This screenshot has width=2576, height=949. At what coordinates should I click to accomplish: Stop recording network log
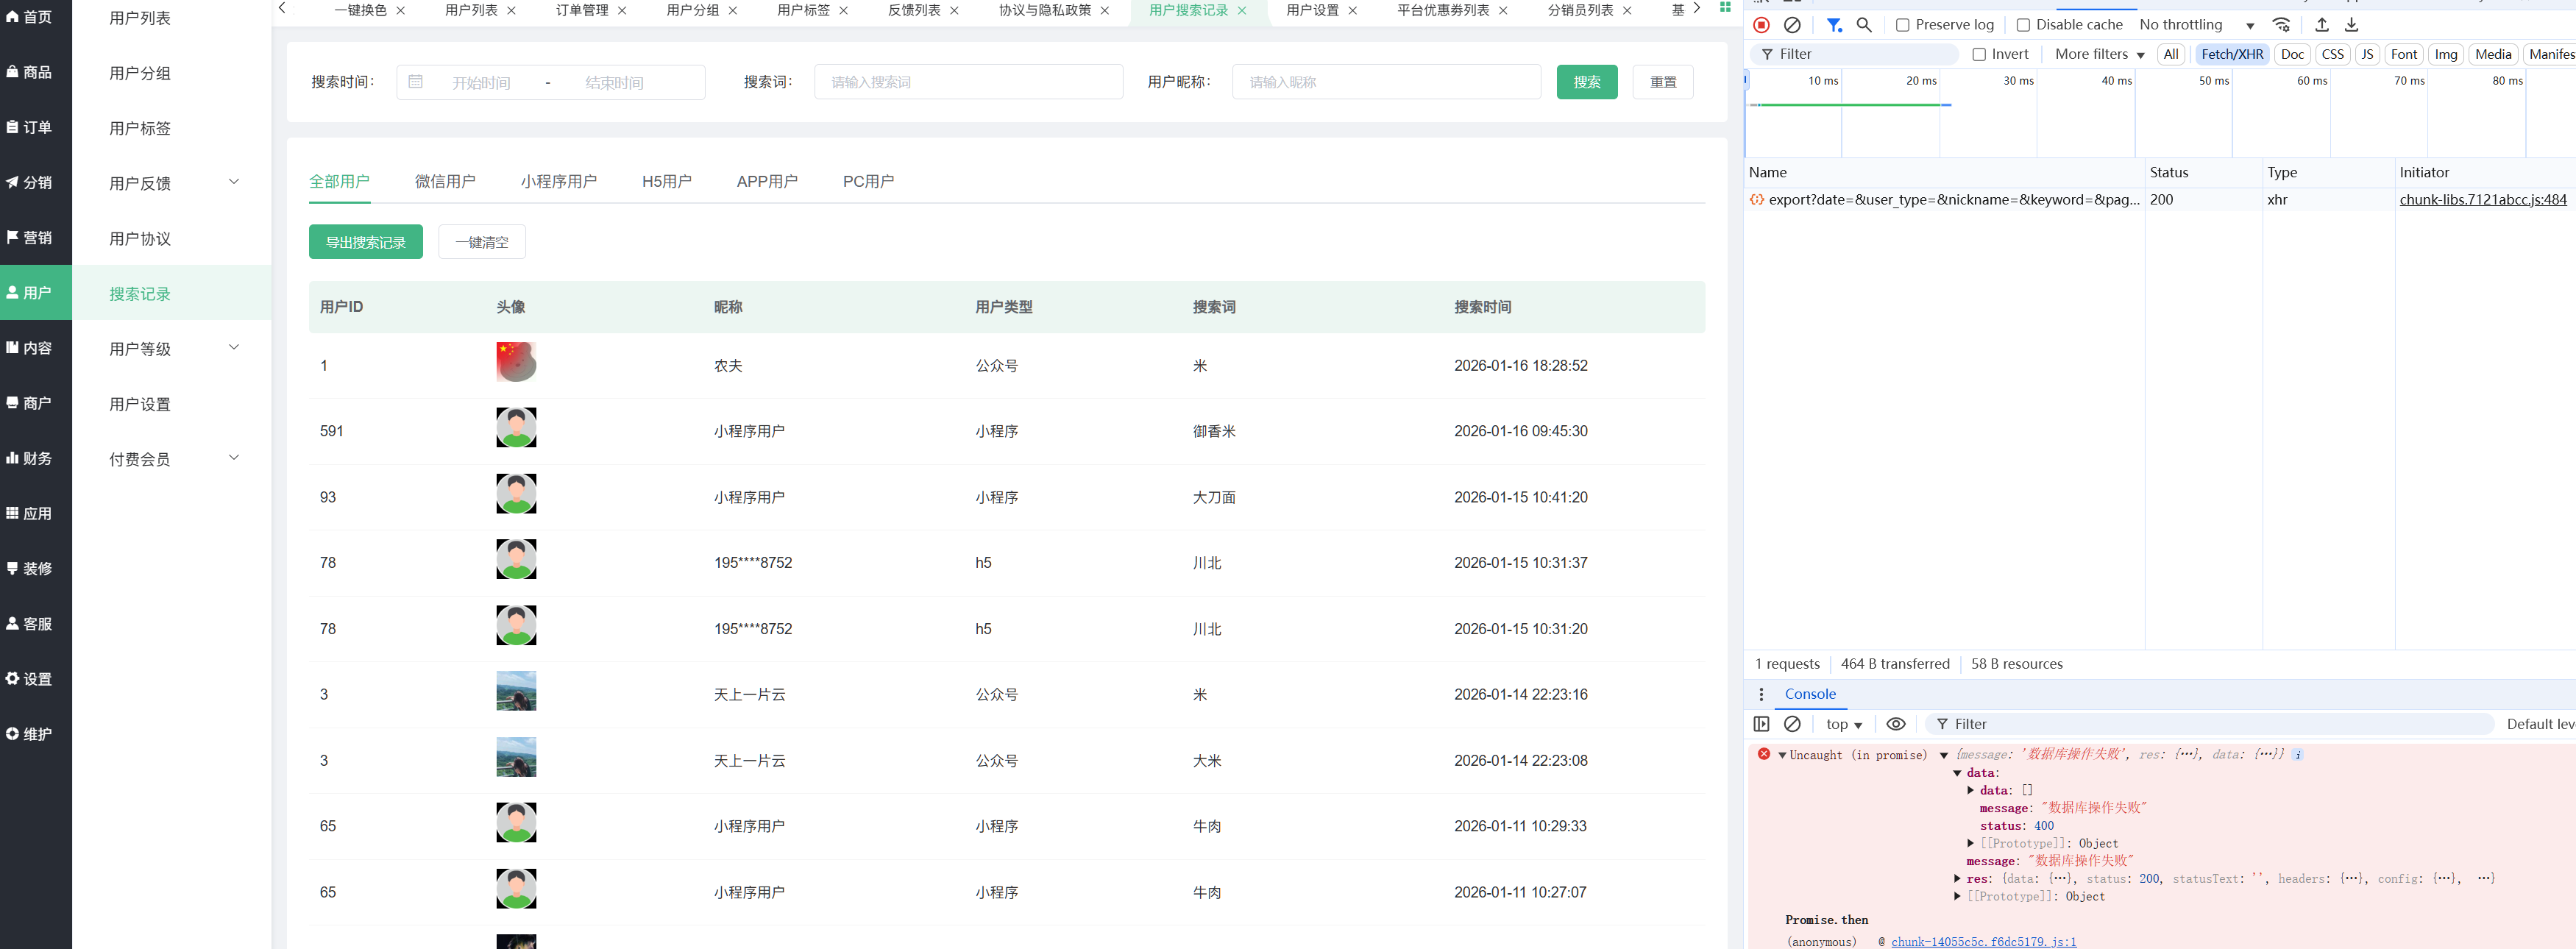pyautogui.click(x=1761, y=25)
